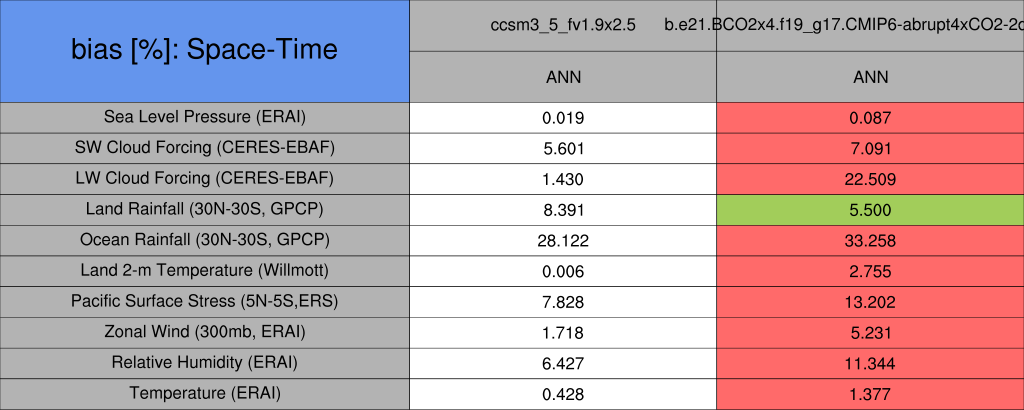
Task: Click the ANN header under ccsm3_5_fv1.9x2.5
Action: point(563,77)
